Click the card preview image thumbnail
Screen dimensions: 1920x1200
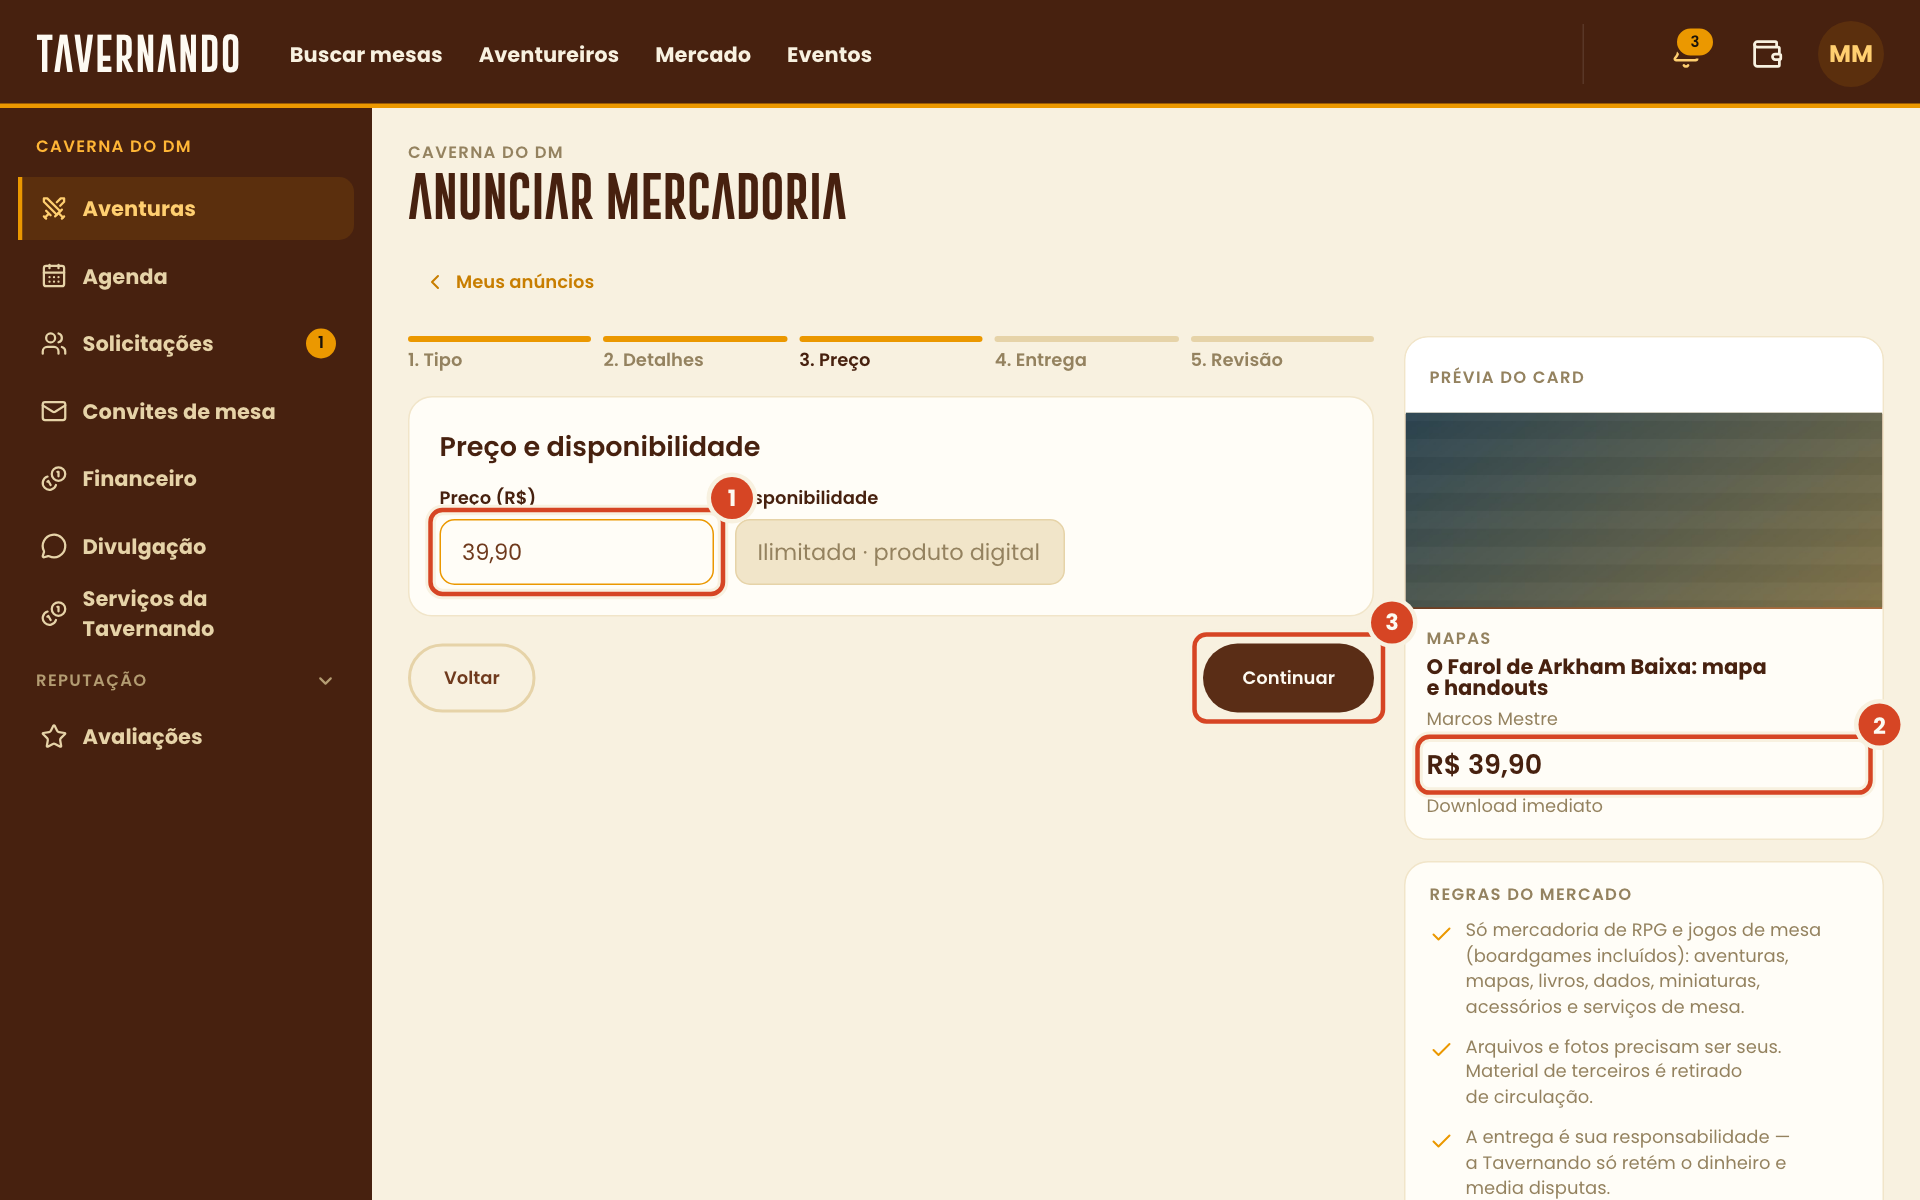(1644, 511)
